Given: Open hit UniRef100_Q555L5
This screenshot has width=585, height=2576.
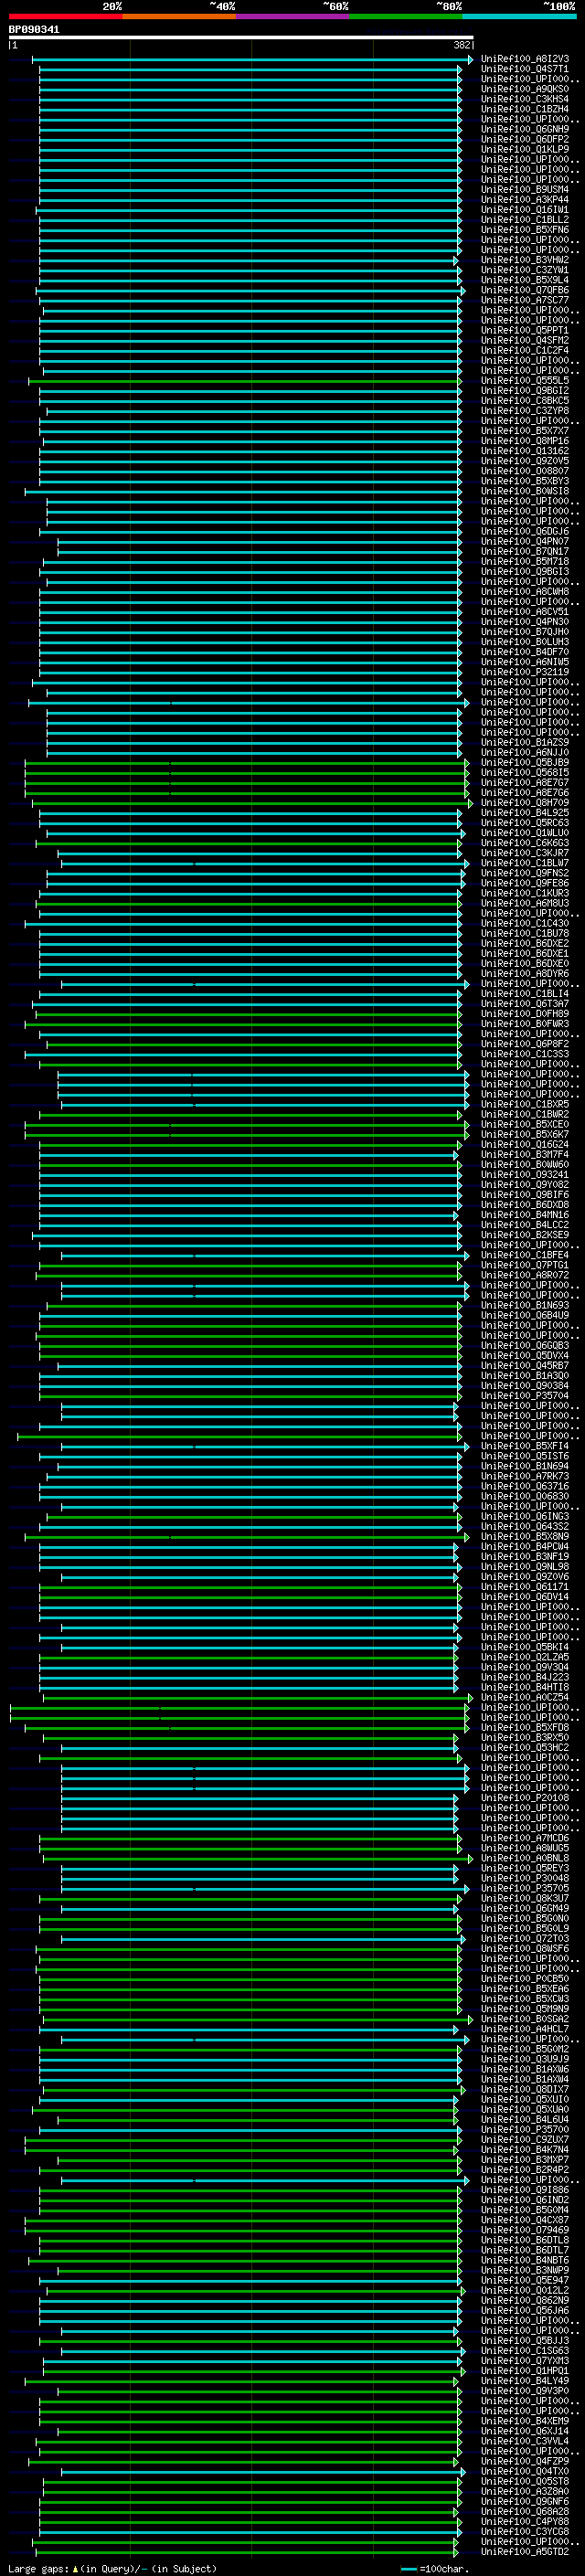Looking at the screenshot, I should click(x=525, y=381).
